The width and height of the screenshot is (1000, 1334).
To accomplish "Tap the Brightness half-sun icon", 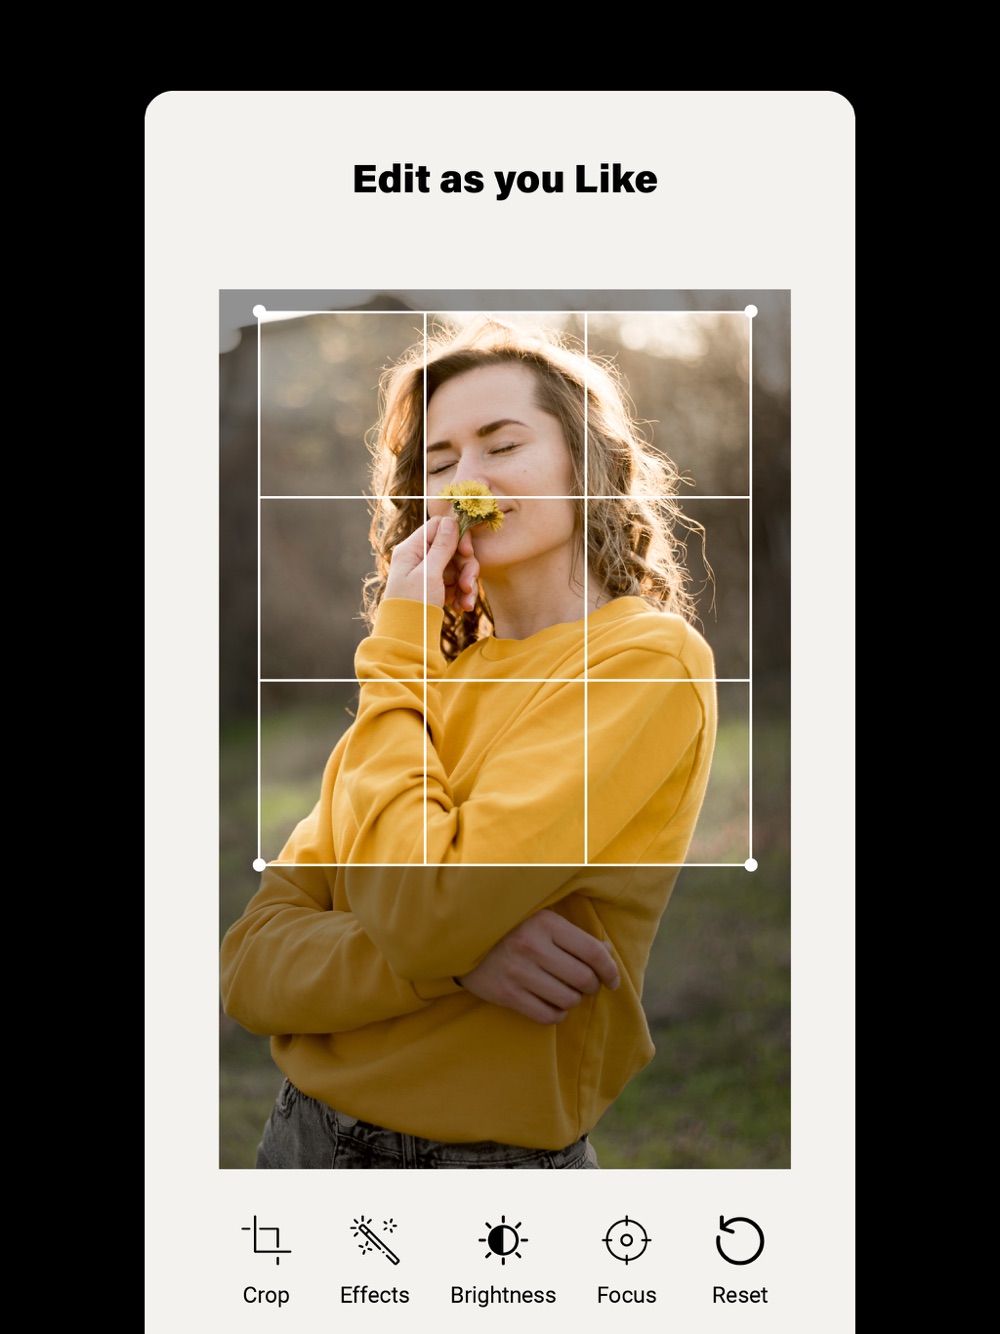I will coord(503,1240).
